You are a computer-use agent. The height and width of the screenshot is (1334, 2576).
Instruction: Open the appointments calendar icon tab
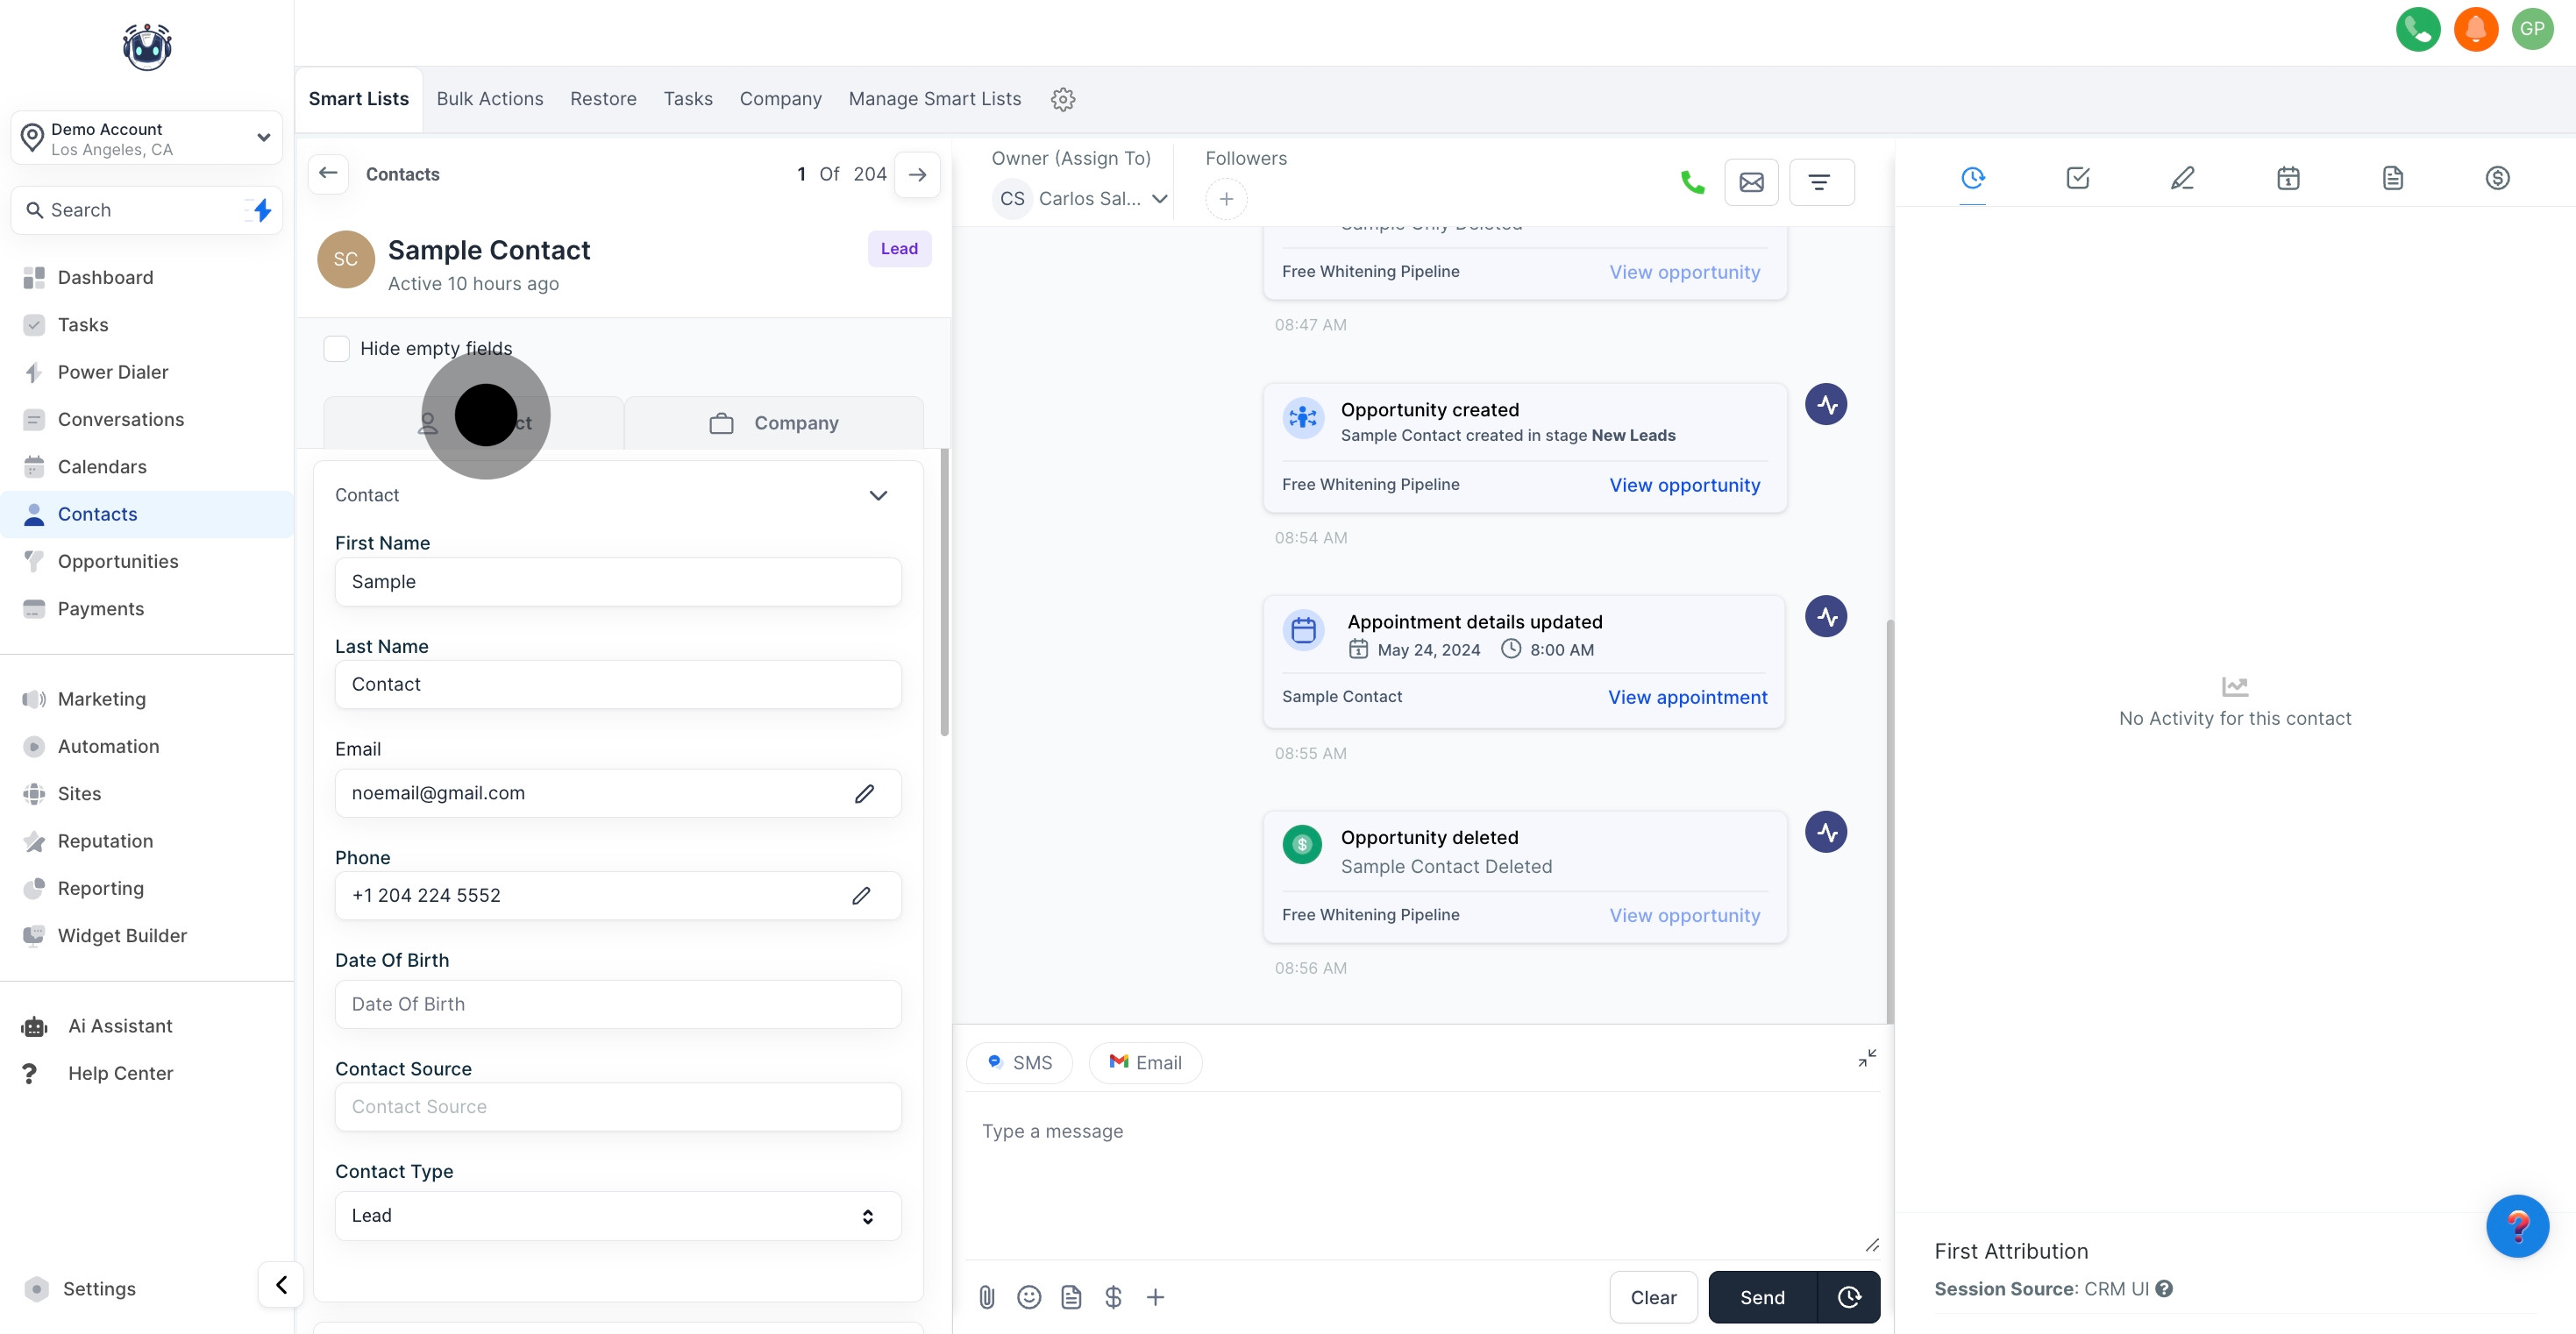(2287, 178)
